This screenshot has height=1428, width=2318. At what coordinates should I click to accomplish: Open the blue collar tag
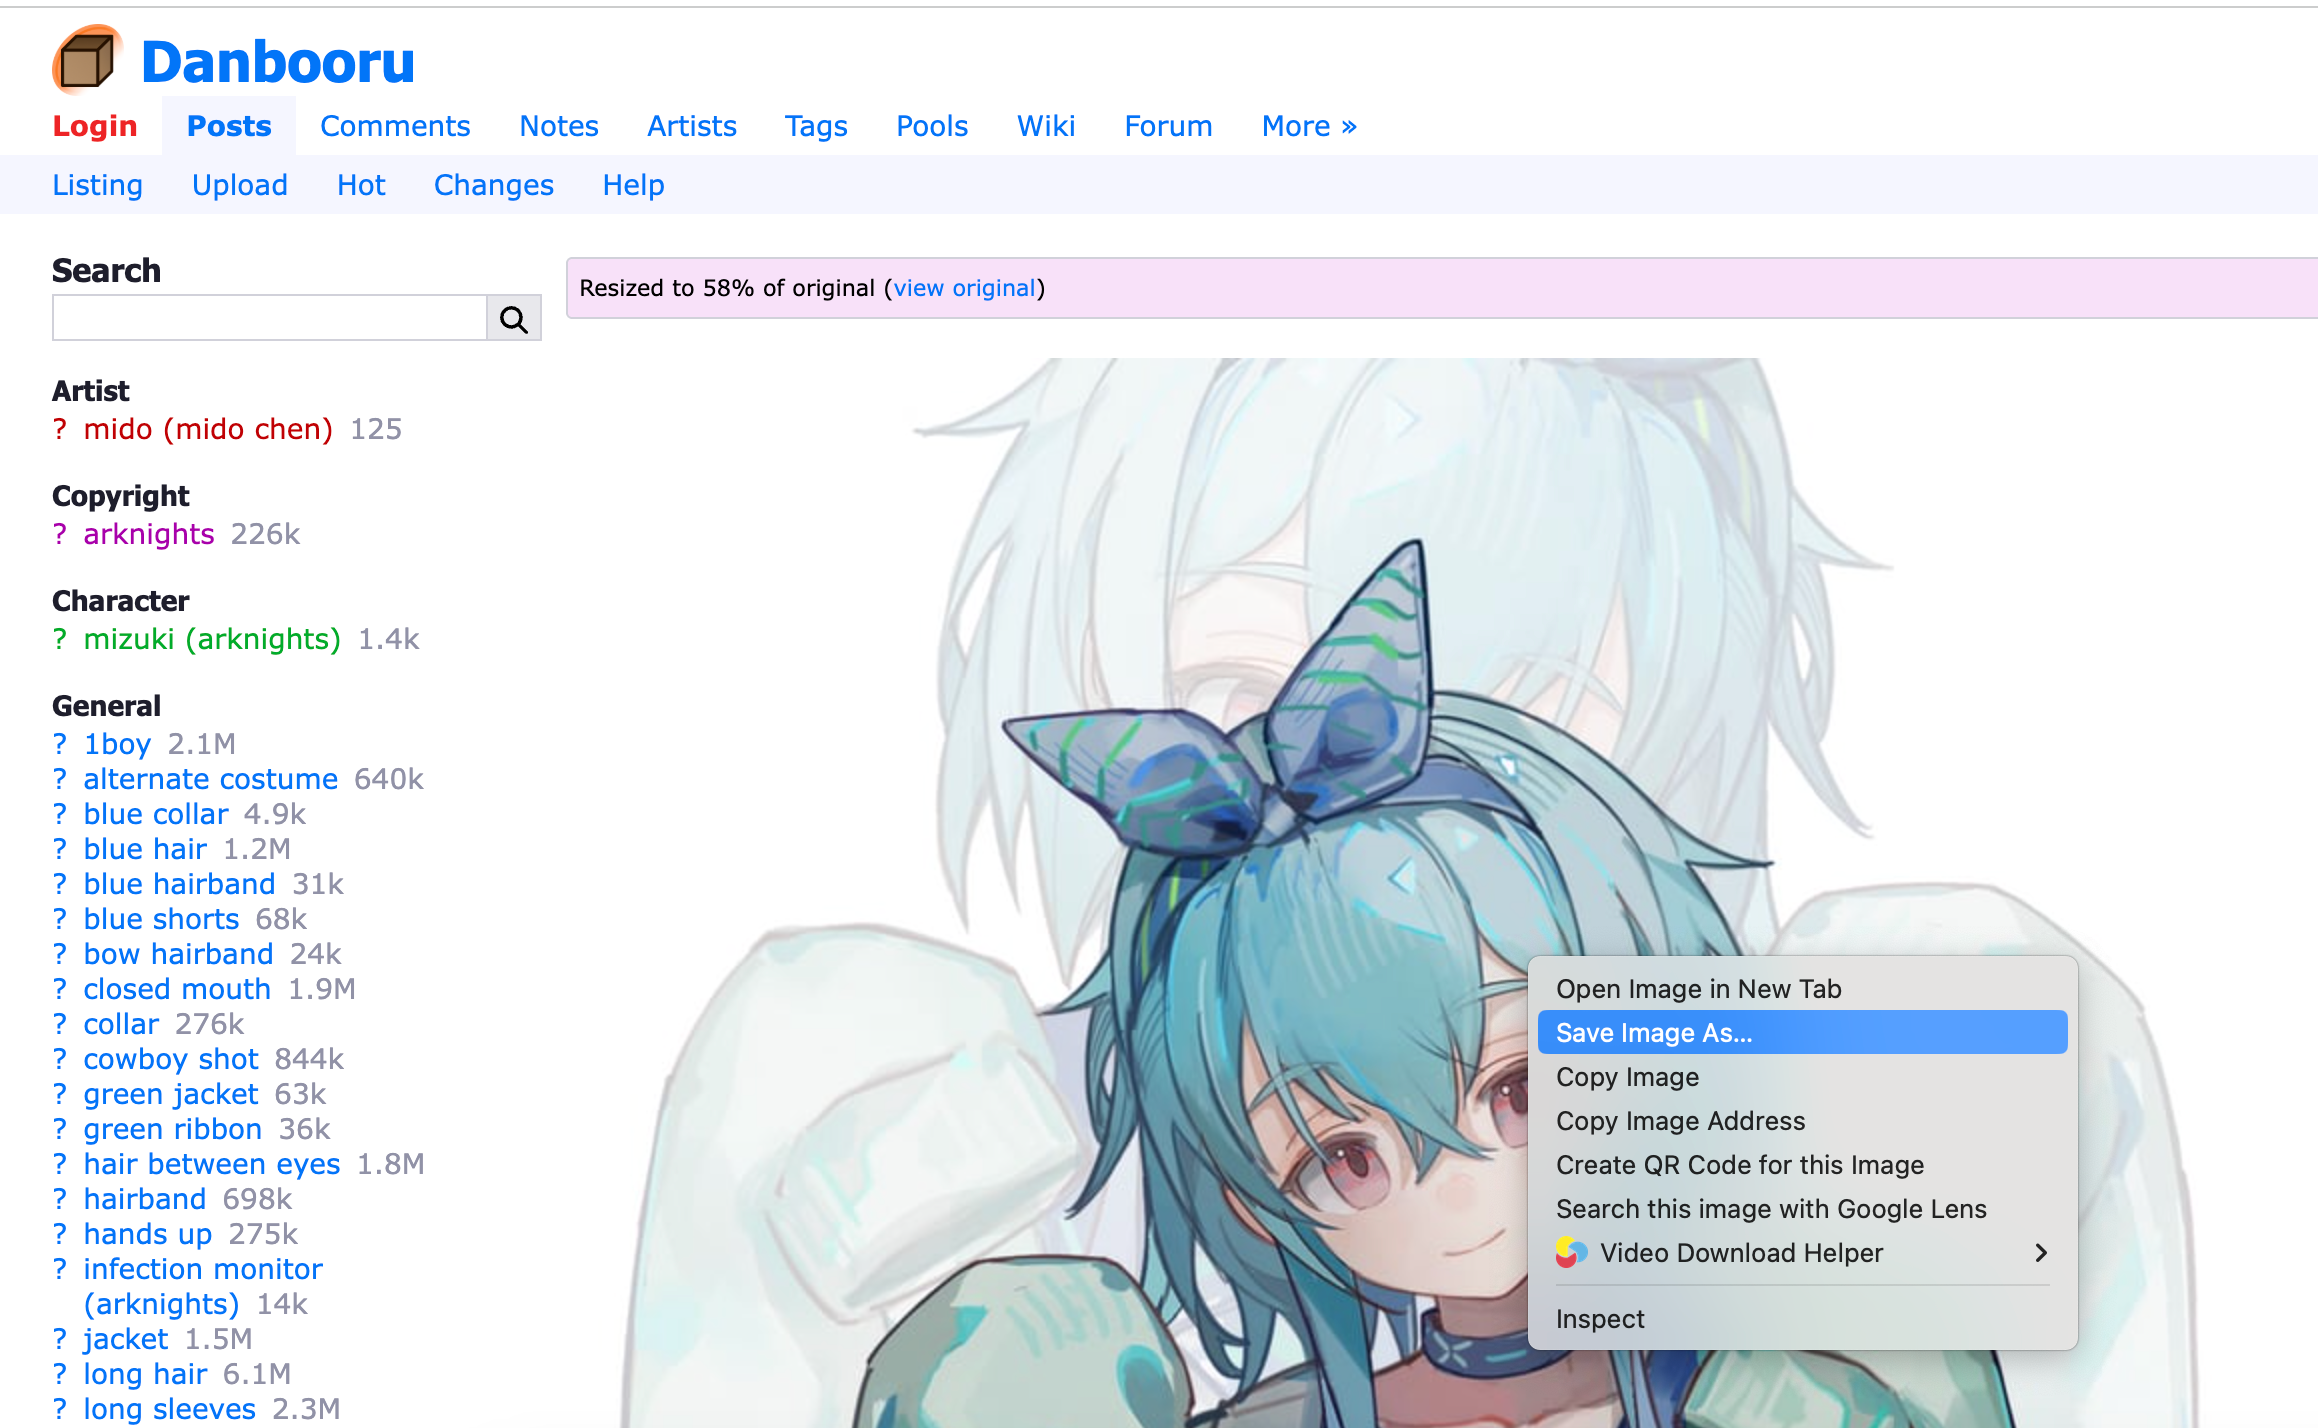[x=156, y=814]
